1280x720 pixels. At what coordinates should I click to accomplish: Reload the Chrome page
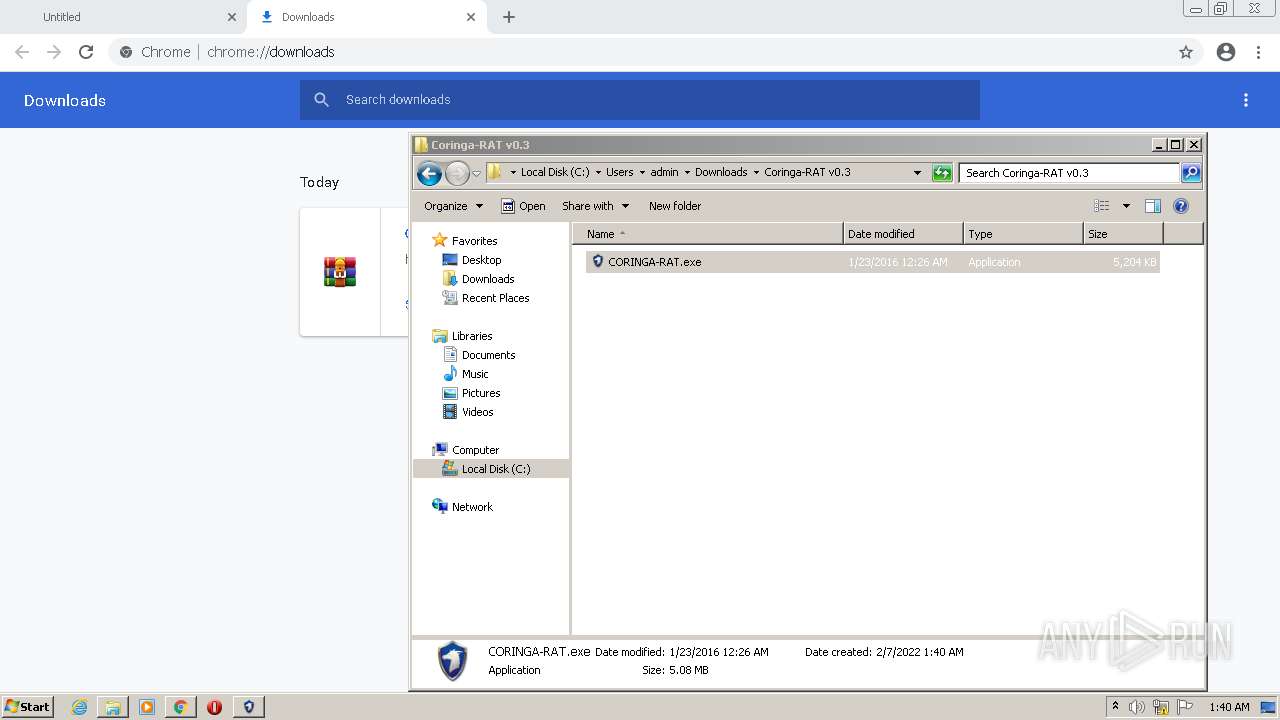[86, 52]
